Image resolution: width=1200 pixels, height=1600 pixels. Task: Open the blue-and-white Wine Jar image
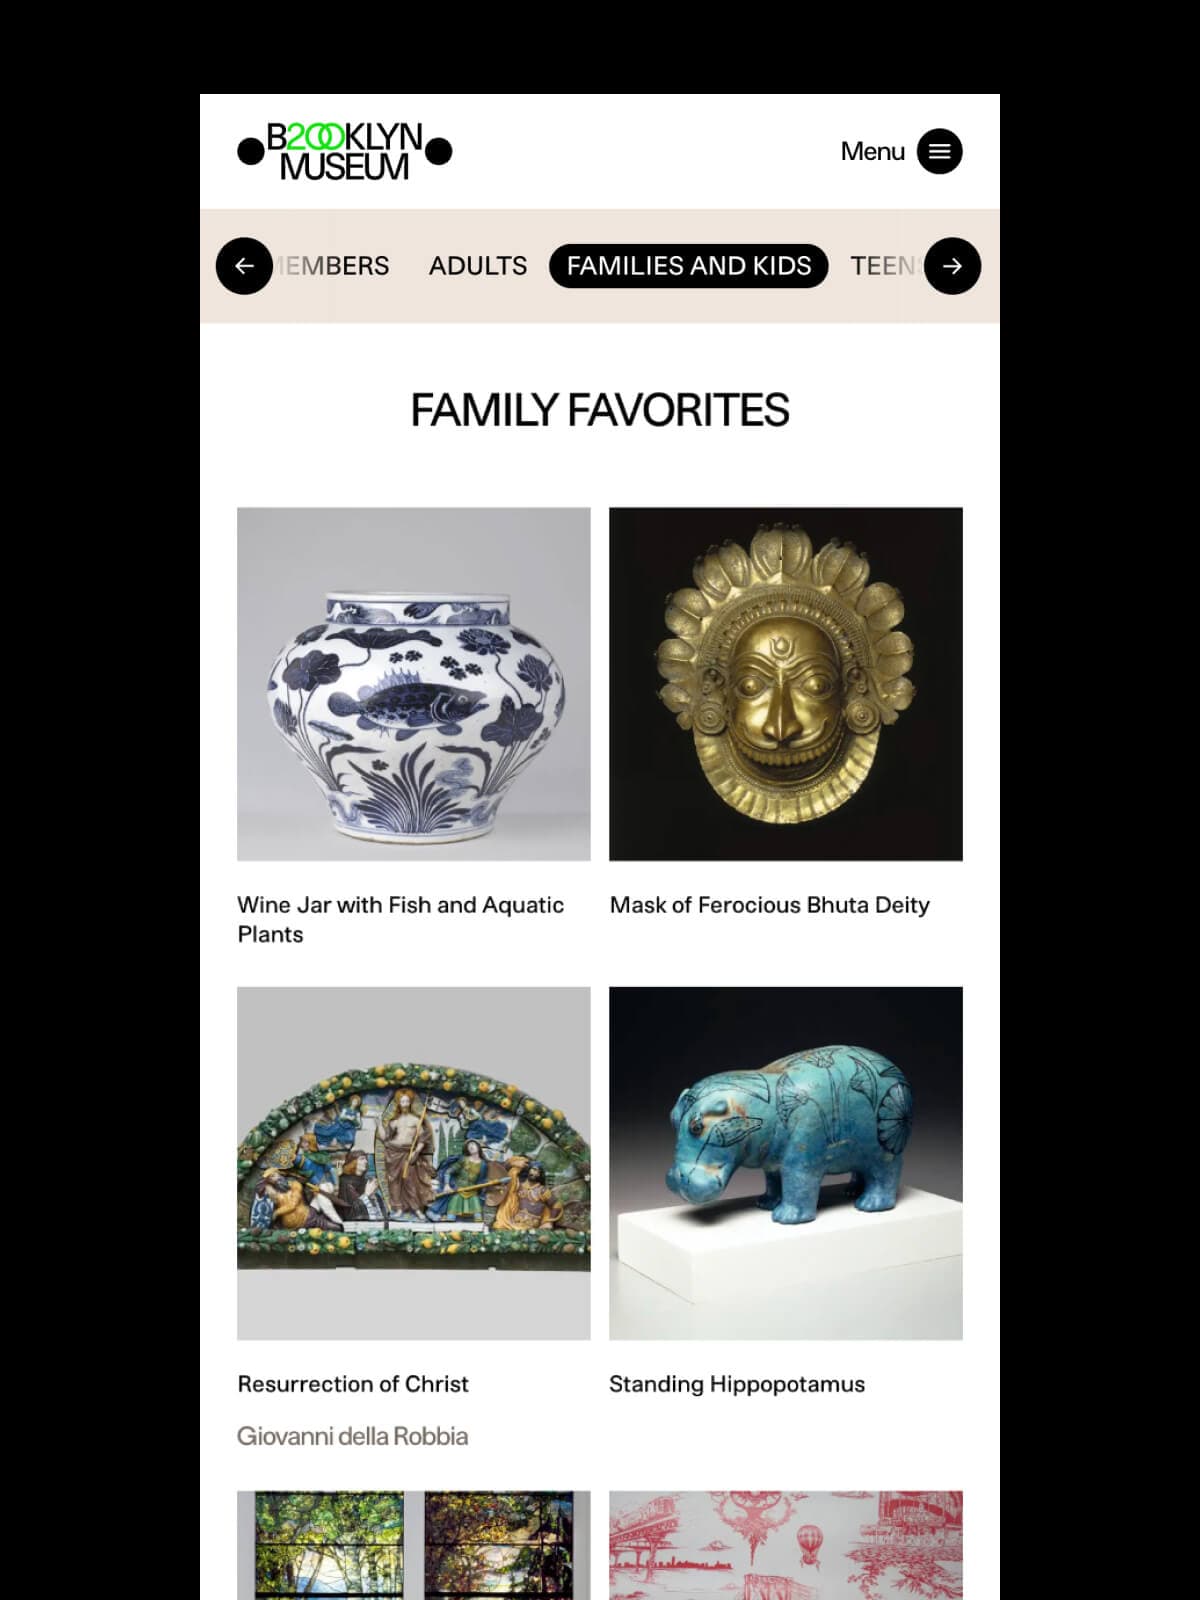(x=413, y=684)
